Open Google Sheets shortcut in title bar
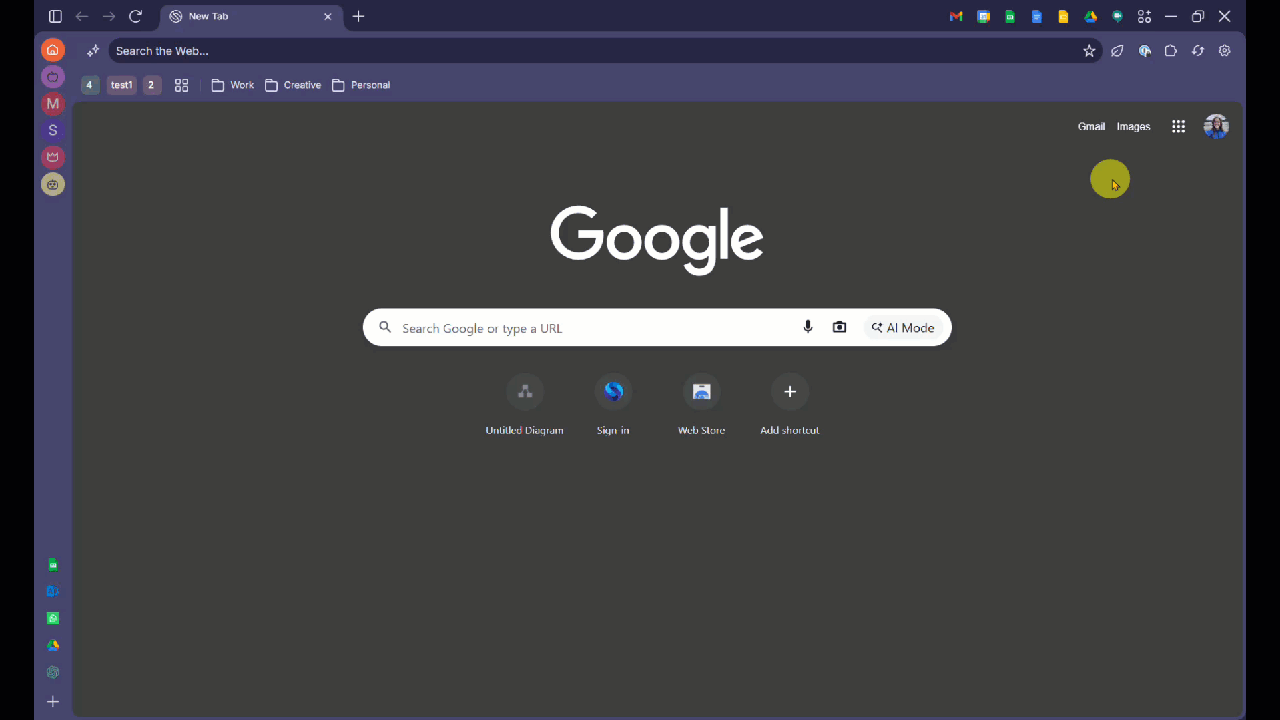 click(x=1010, y=16)
